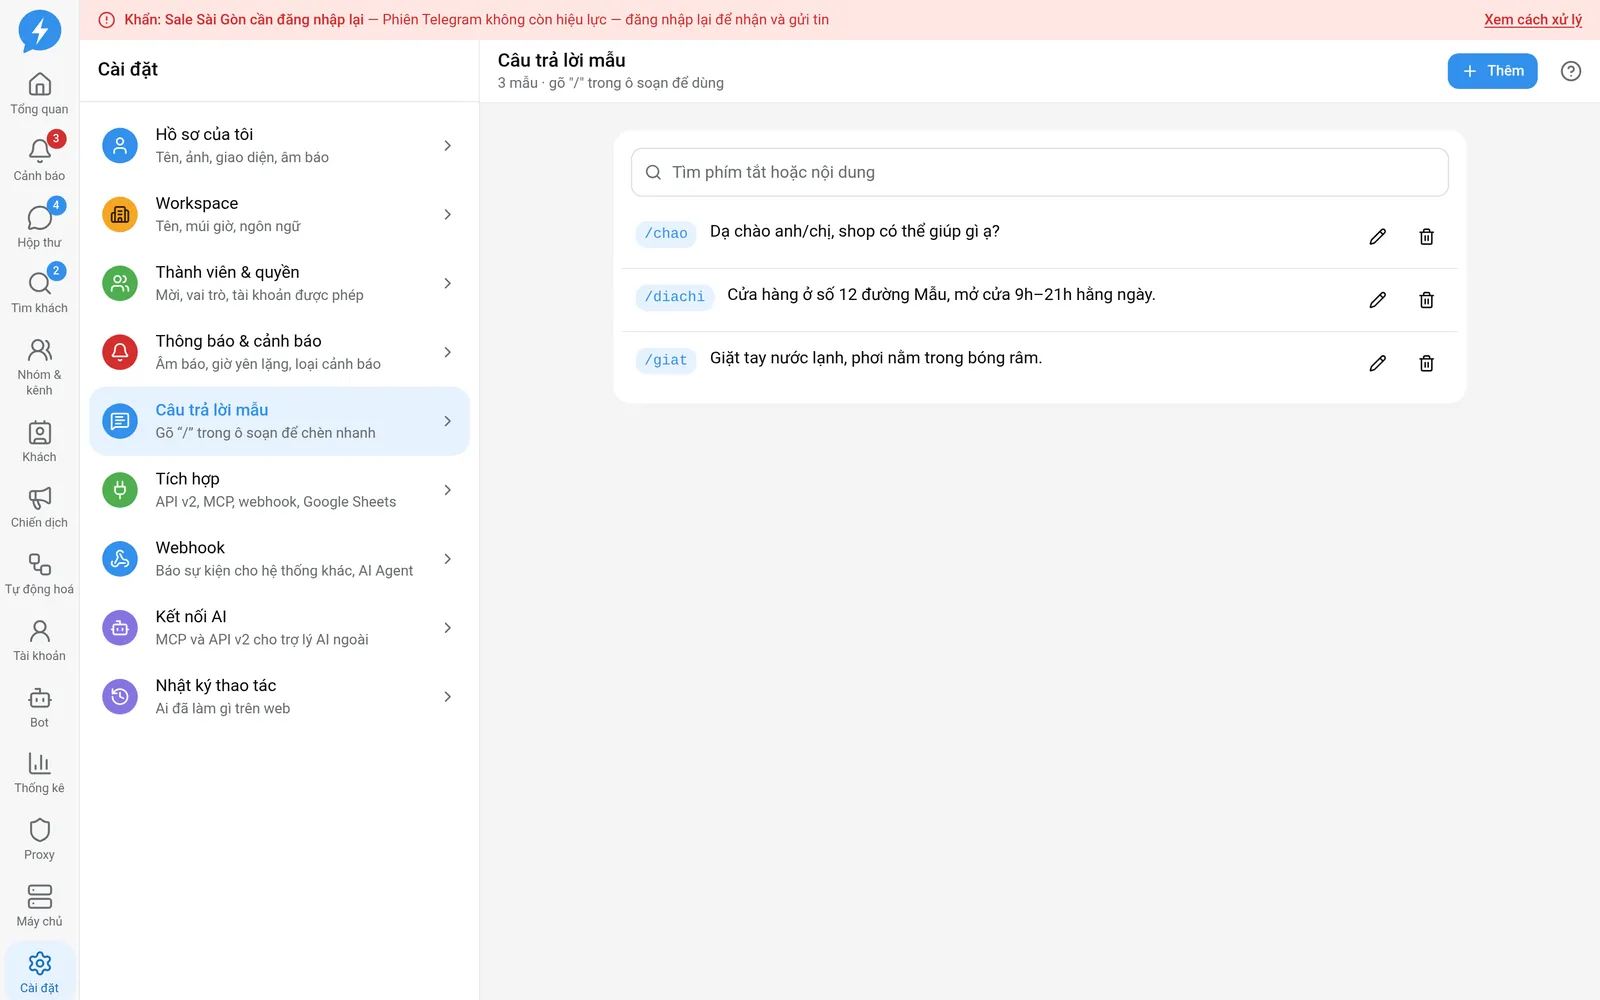
Task: Open the Cảnh báo bell icon
Action: point(40,151)
